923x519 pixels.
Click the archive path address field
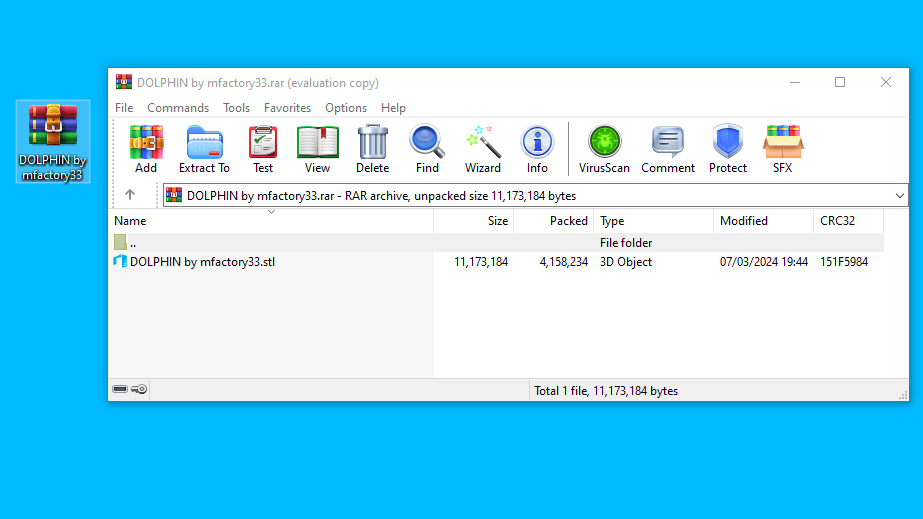coord(535,195)
